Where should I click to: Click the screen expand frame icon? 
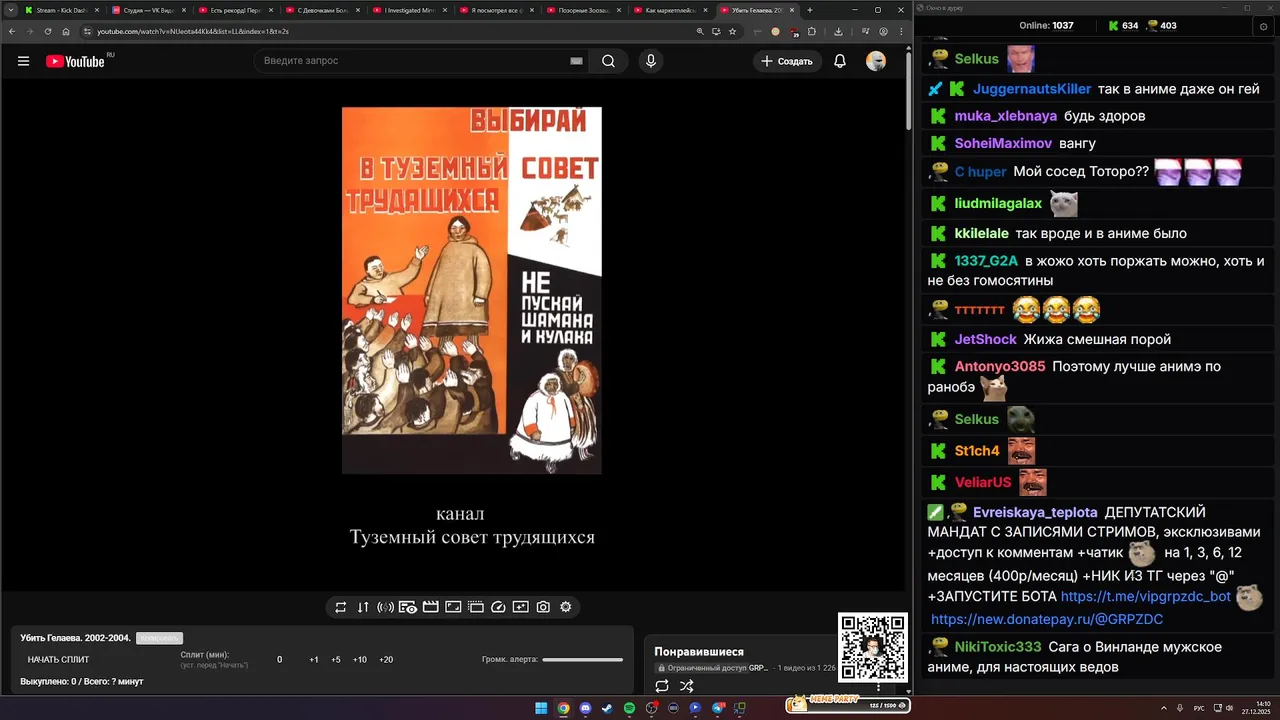coord(453,607)
